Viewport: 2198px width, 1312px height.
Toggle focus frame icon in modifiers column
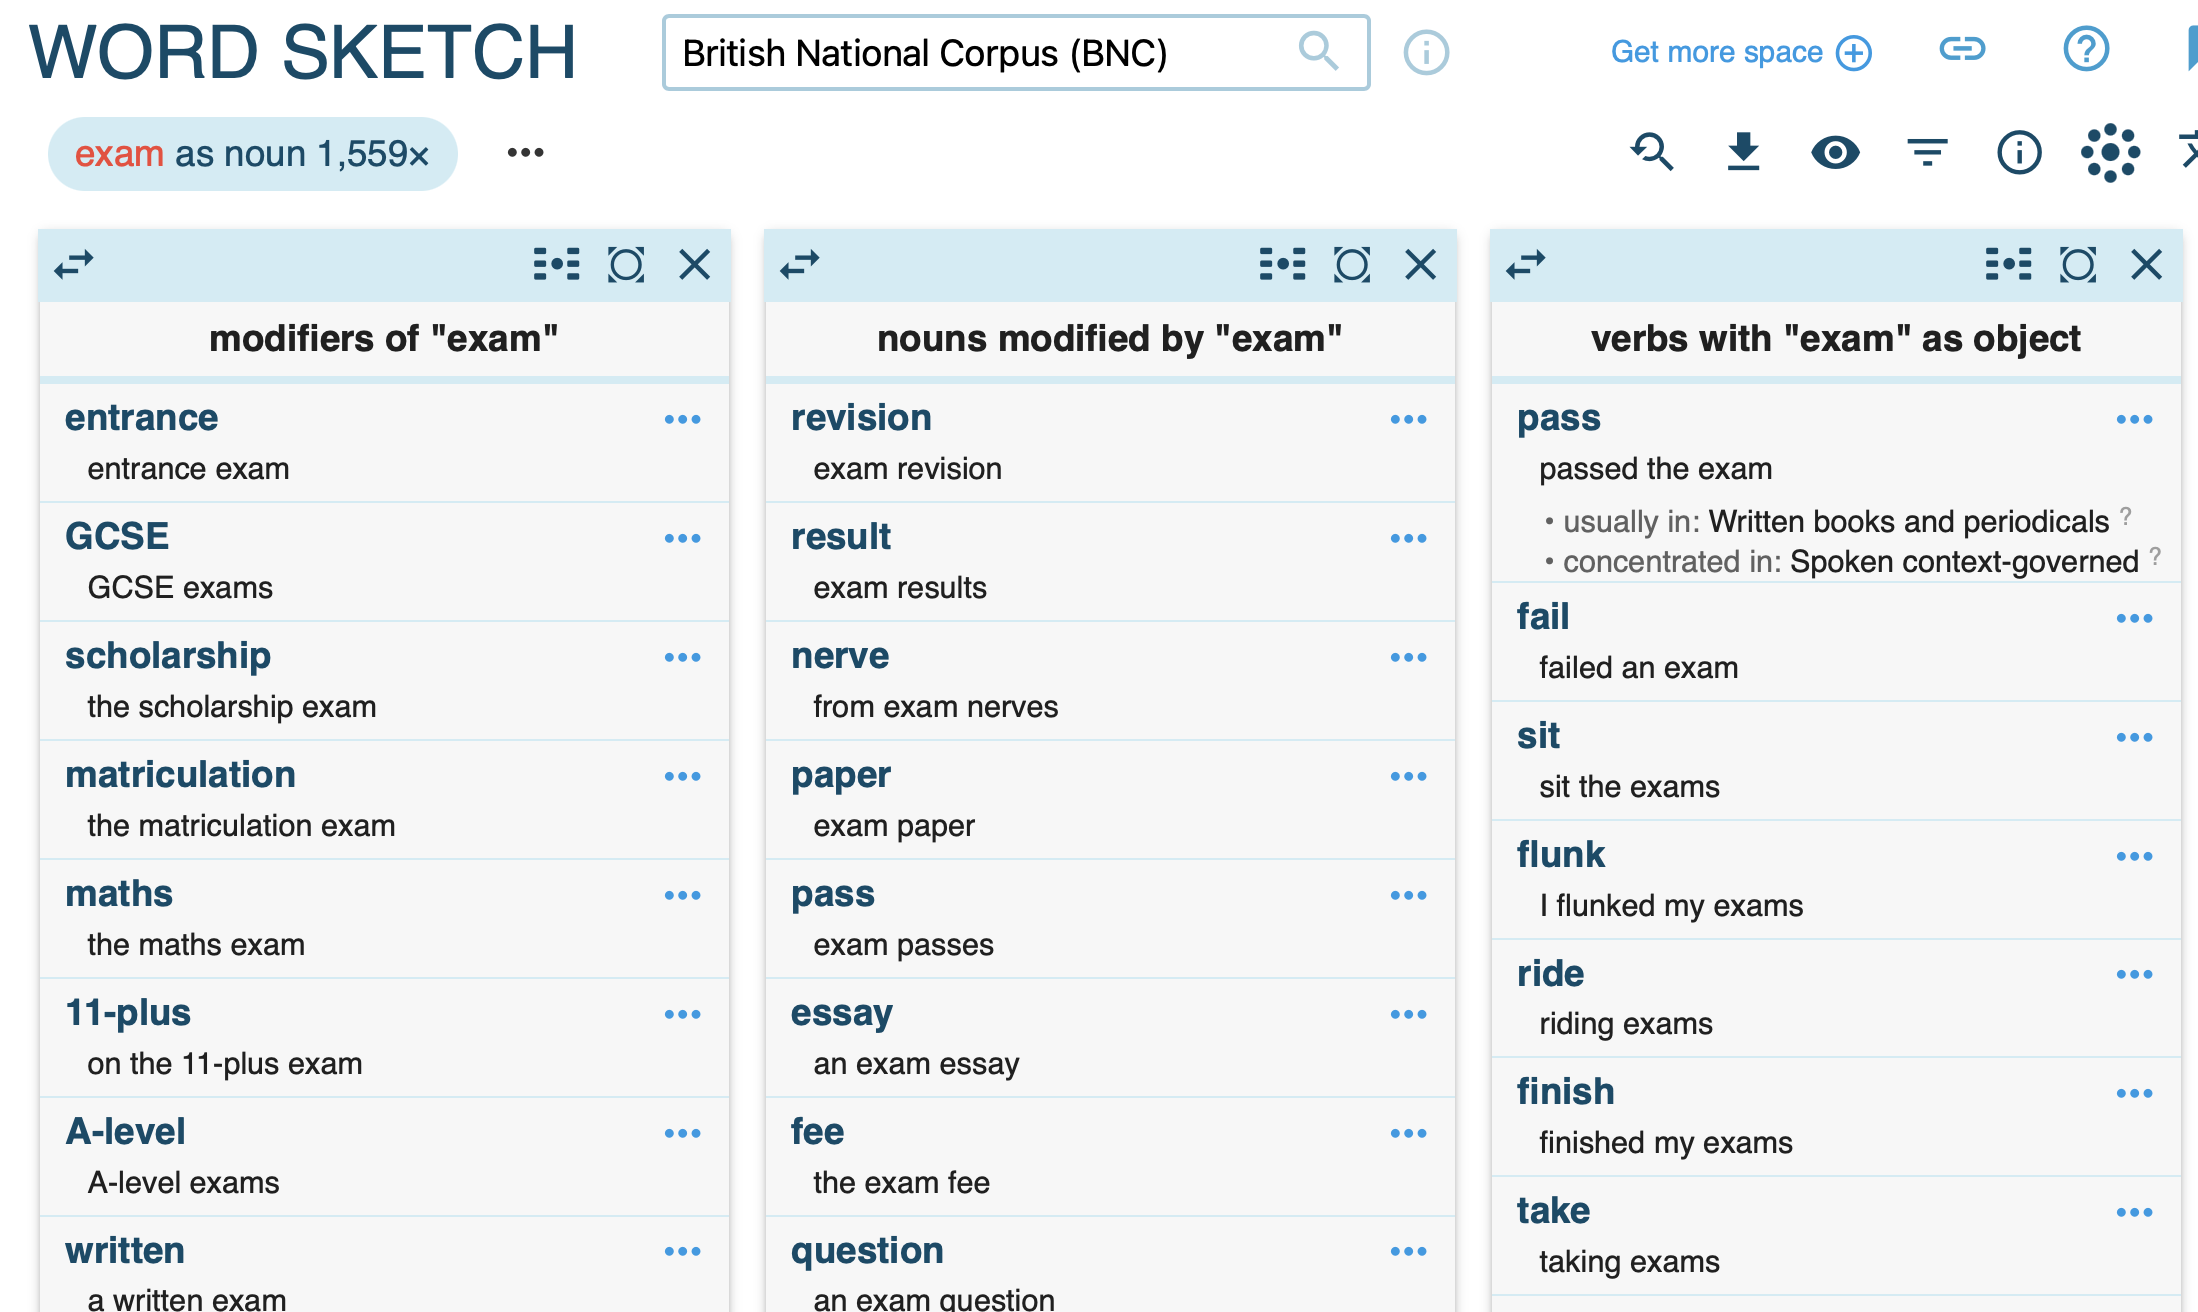(x=626, y=265)
